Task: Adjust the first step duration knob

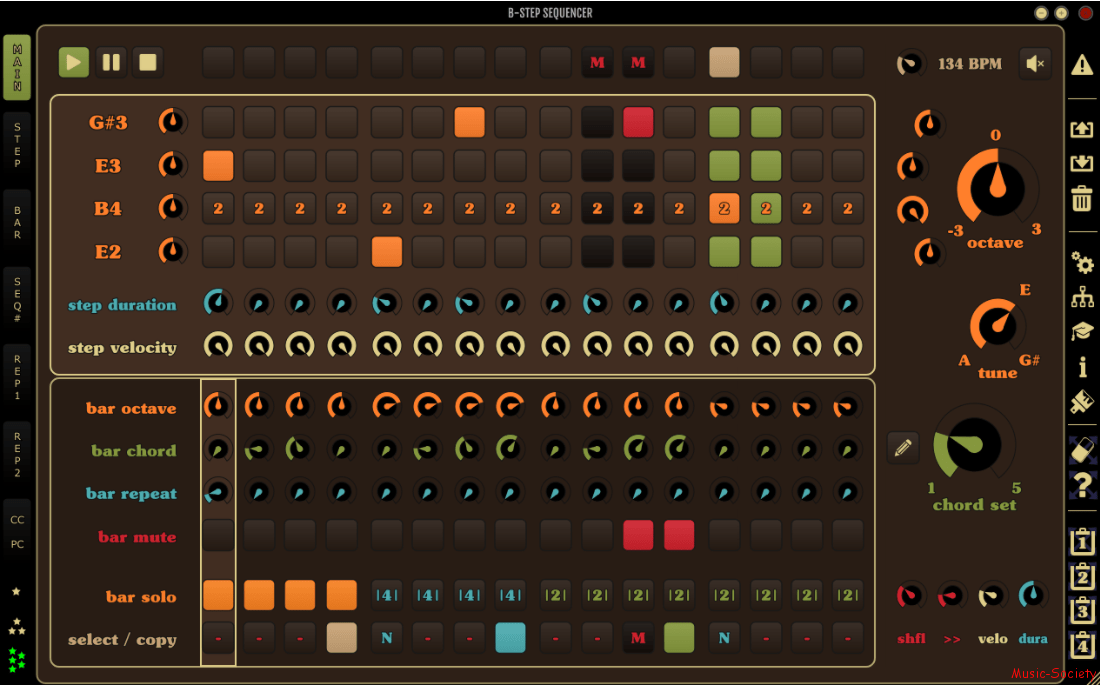Action: click(218, 302)
